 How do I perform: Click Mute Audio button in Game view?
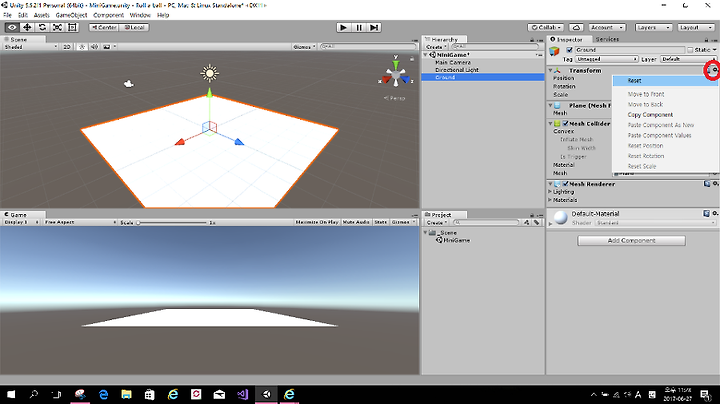(356, 222)
